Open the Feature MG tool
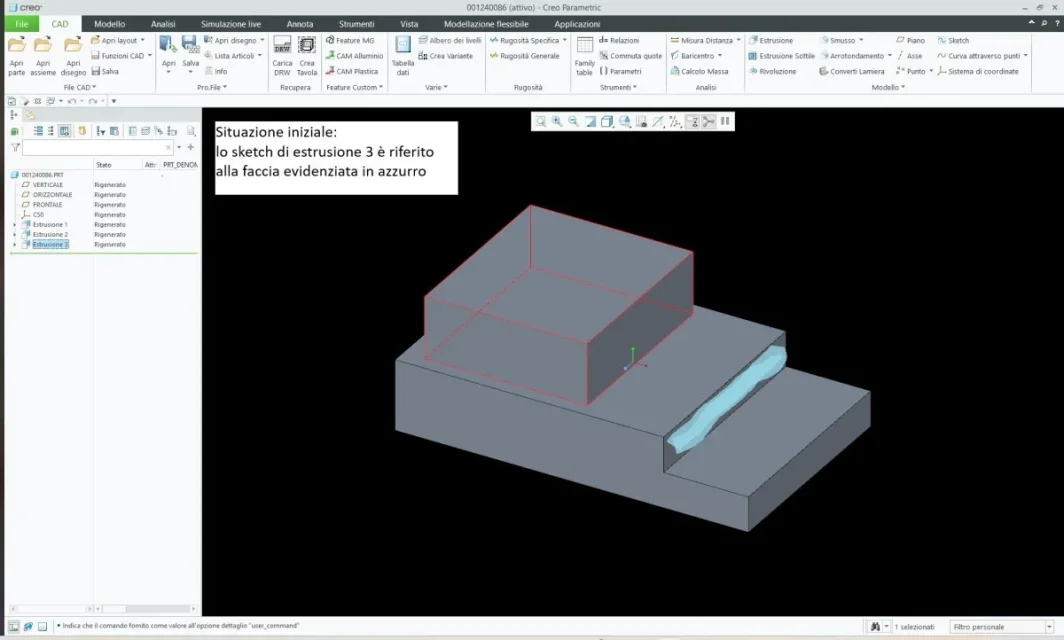The width and height of the screenshot is (1064, 640). coord(350,41)
